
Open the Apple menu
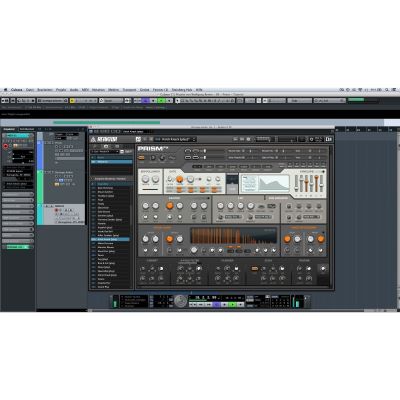[x=5, y=90]
